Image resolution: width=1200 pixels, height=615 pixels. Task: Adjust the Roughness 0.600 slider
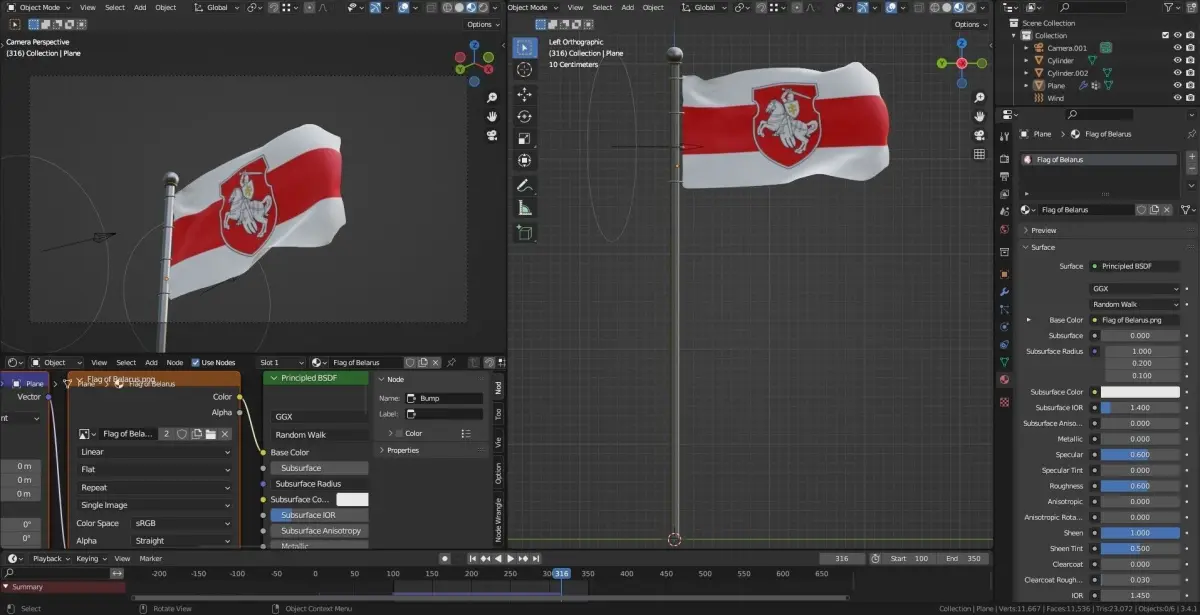1141,486
